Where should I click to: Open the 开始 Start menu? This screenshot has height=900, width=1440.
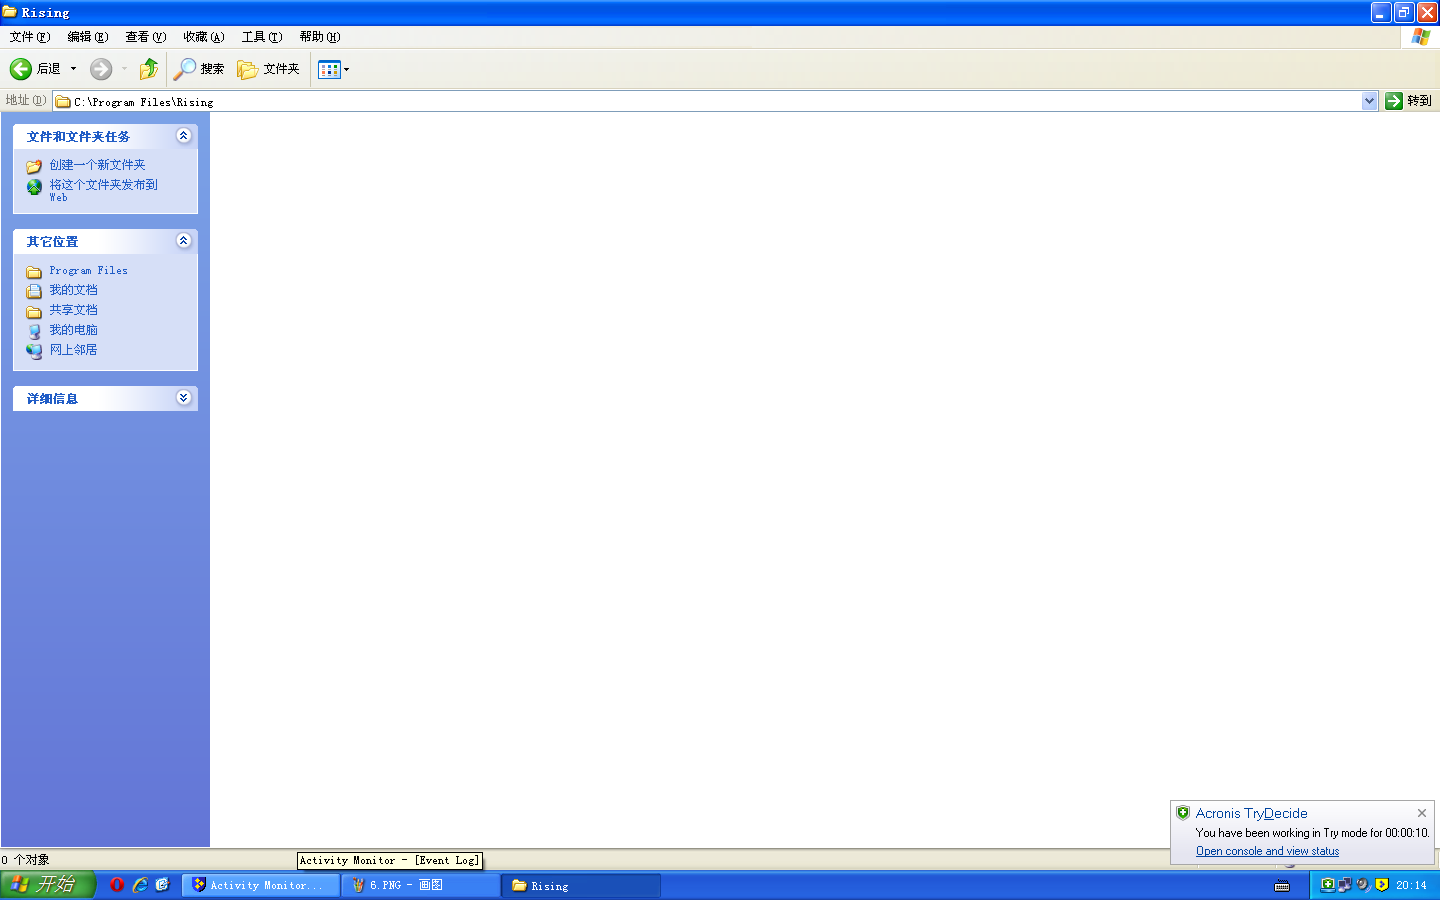tap(47, 885)
